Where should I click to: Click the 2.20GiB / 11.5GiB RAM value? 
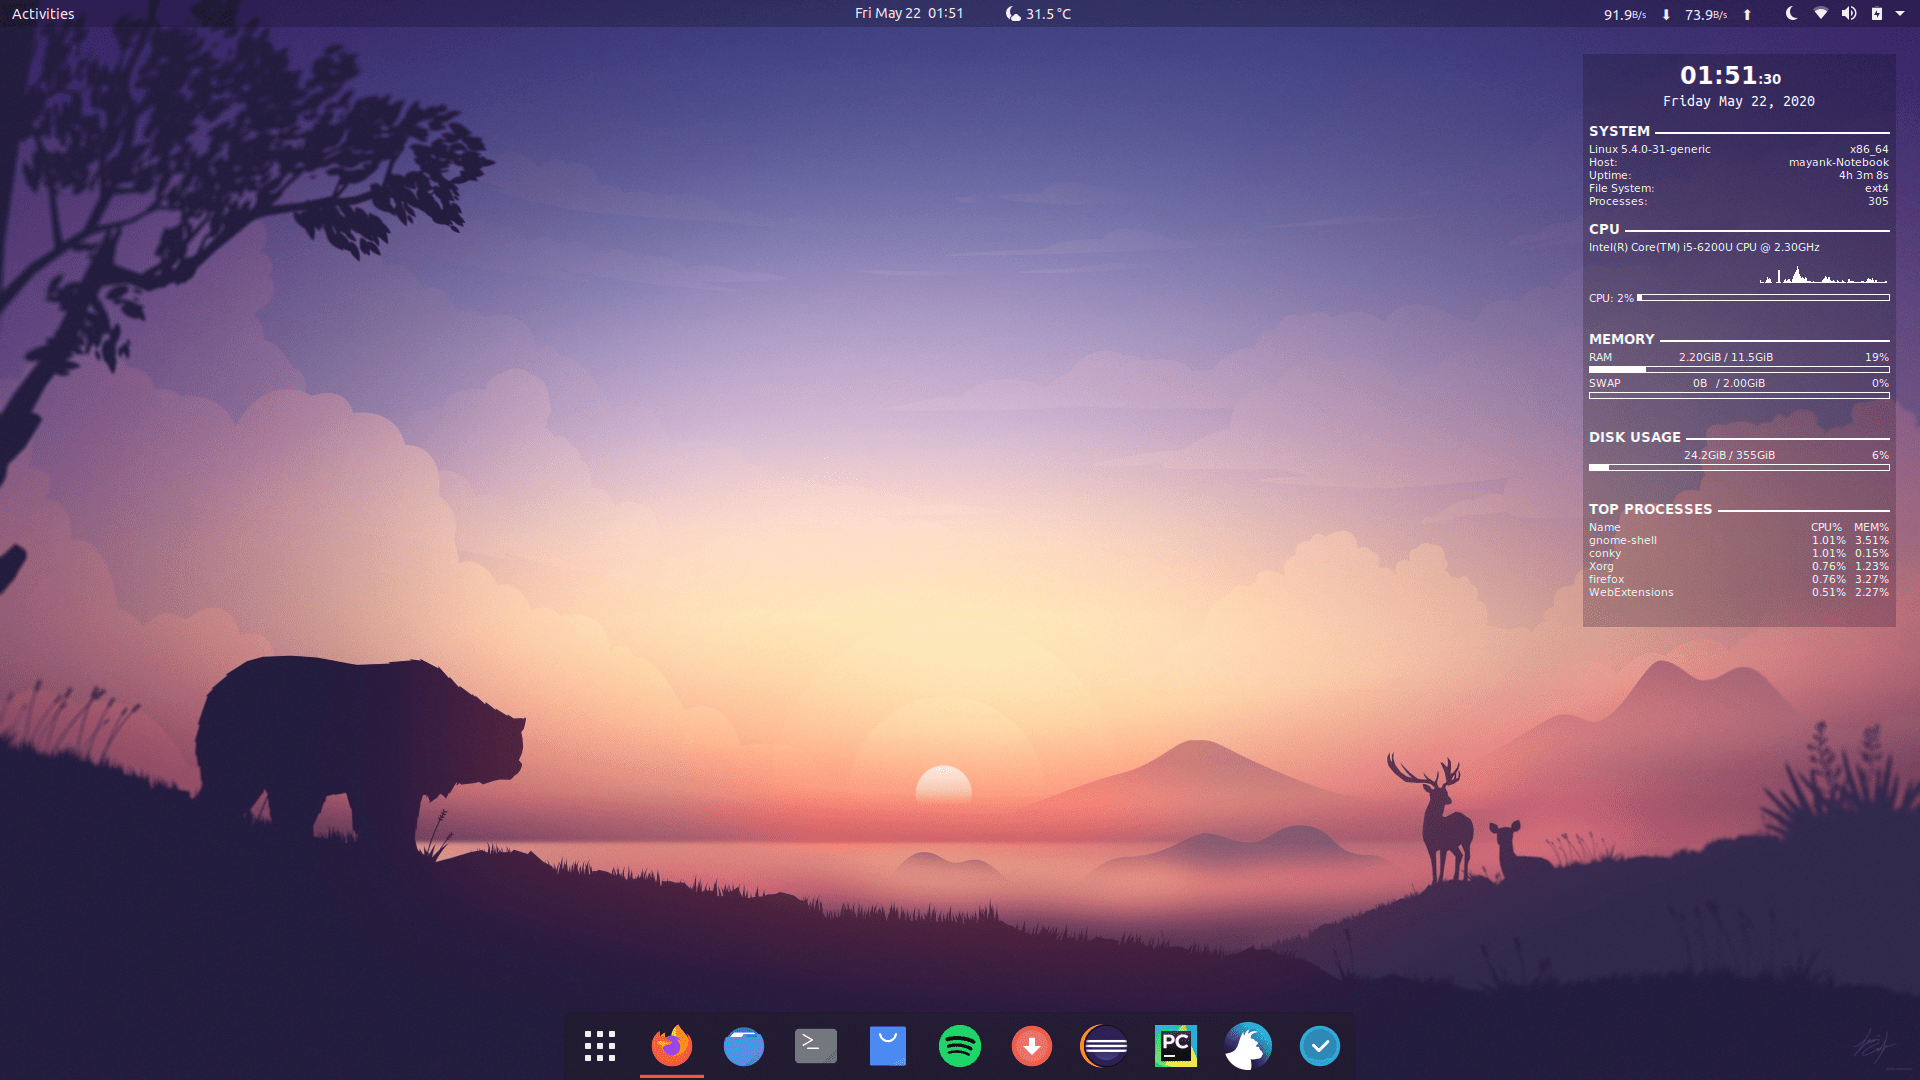point(1726,358)
